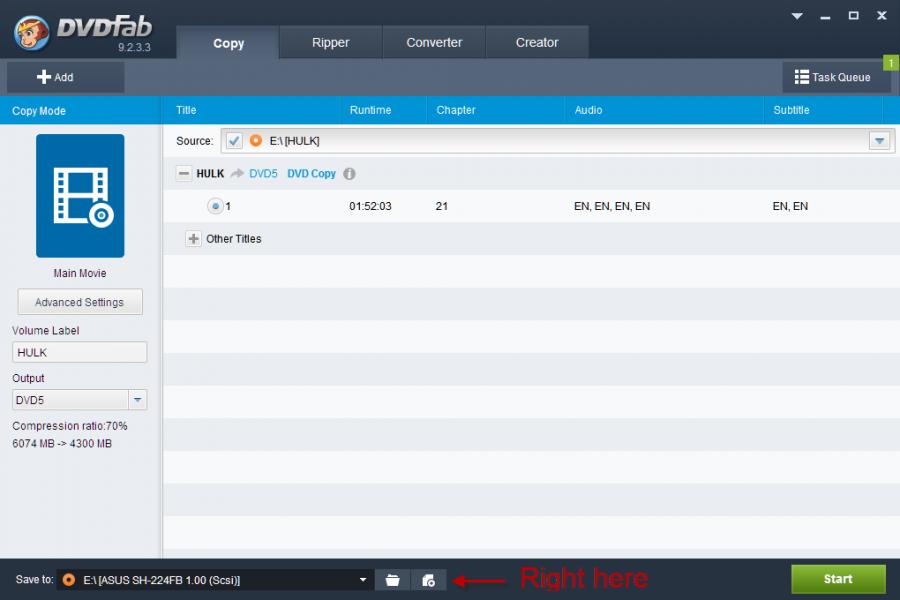Image resolution: width=900 pixels, height=600 pixels.
Task: Click the DVD Copy link
Action: (x=311, y=173)
